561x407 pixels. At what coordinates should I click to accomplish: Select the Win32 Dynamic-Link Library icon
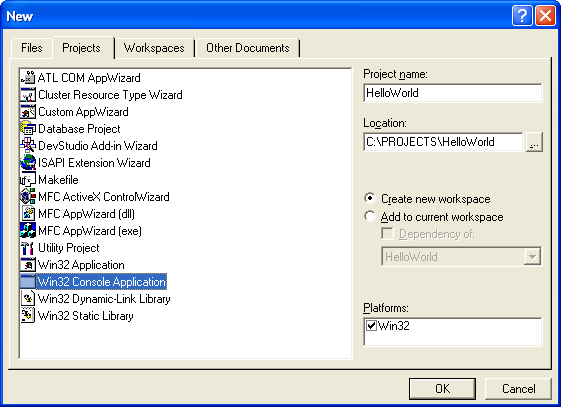(x=28, y=299)
